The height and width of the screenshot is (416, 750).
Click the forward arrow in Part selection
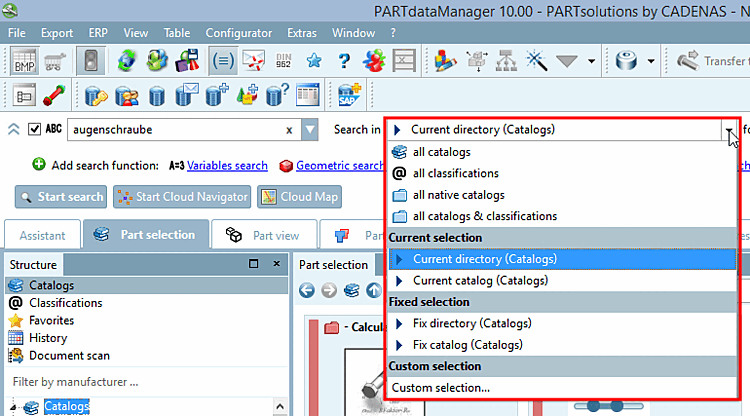[x=329, y=290]
